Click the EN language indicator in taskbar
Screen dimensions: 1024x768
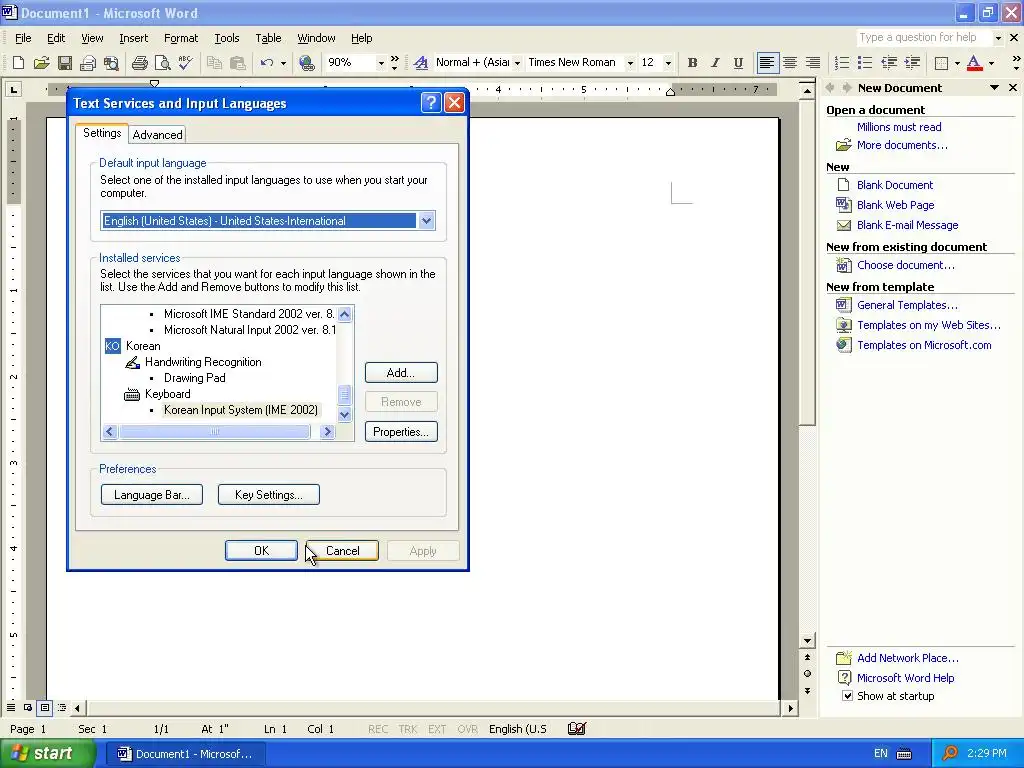pyautogui.click(x=880, y=754)
